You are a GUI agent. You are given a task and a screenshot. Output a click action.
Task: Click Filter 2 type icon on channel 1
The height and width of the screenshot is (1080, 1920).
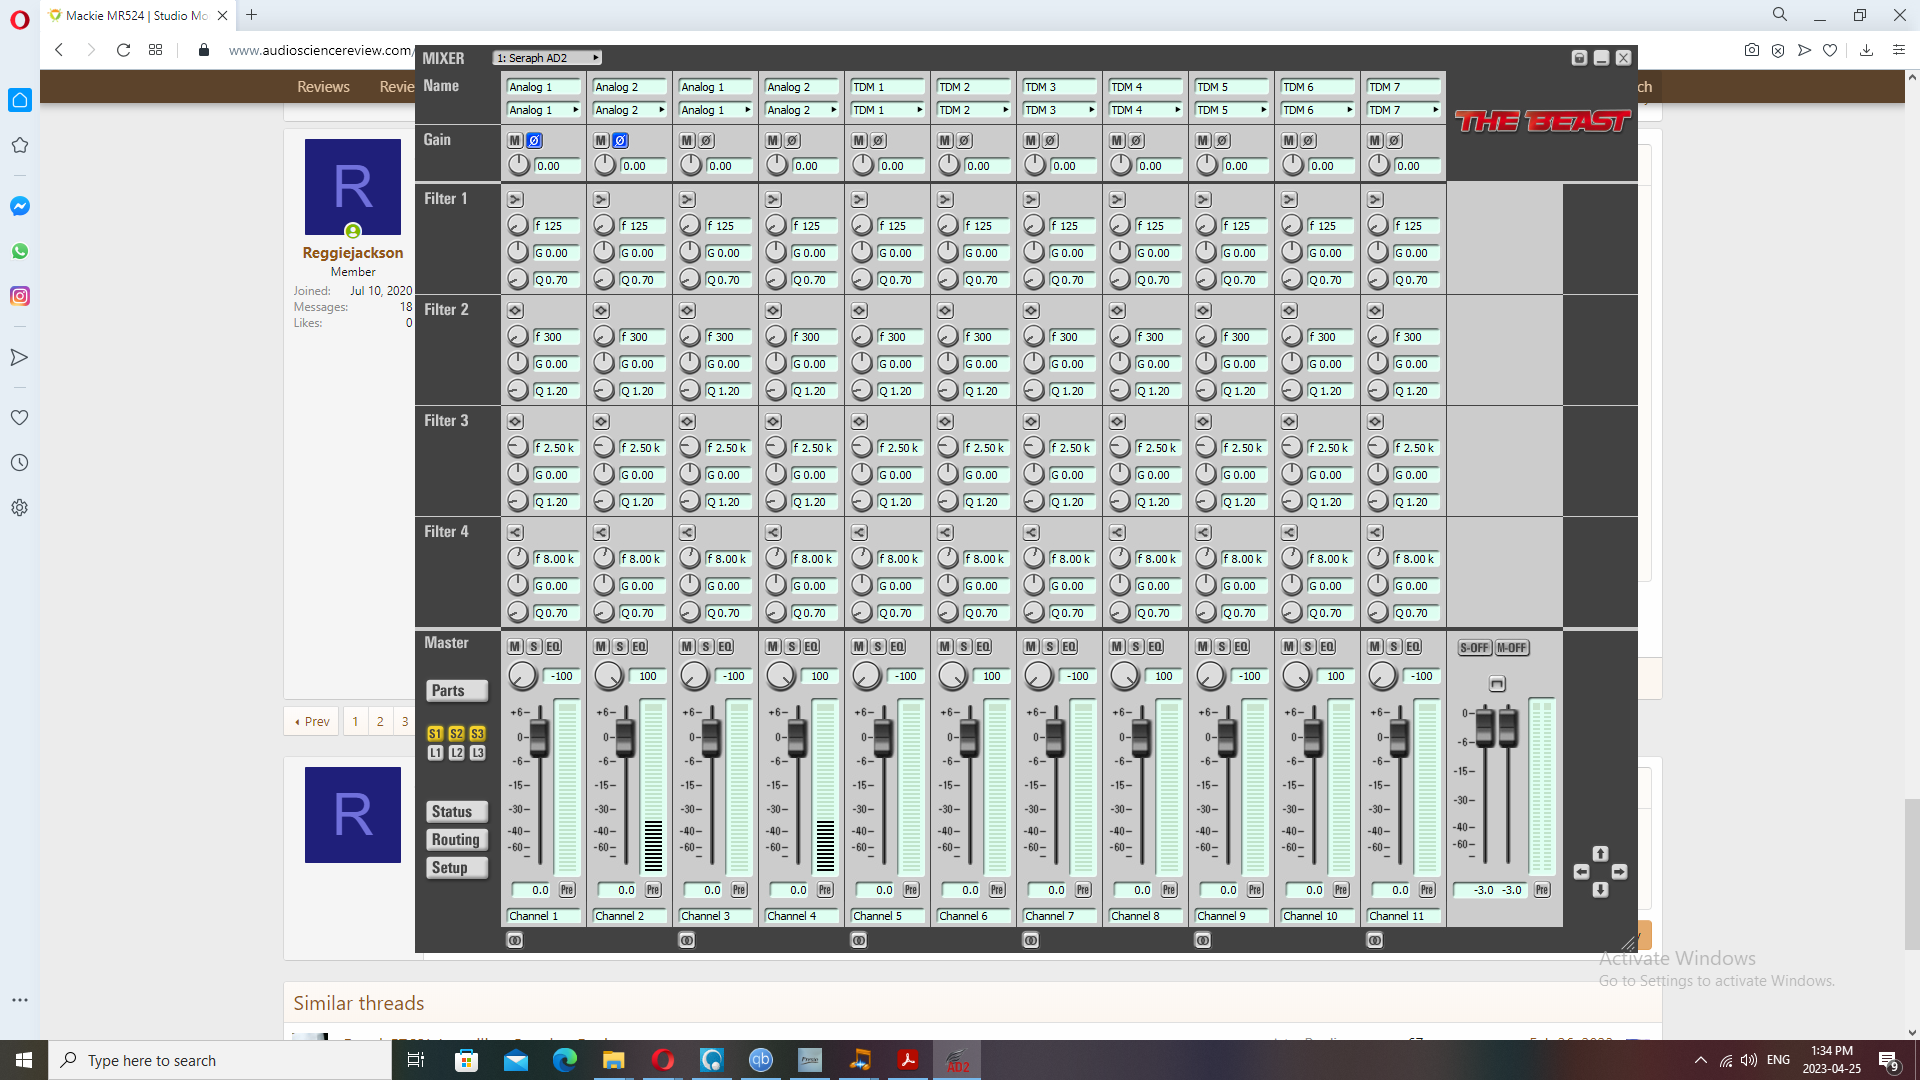click(x=515, y=311)
